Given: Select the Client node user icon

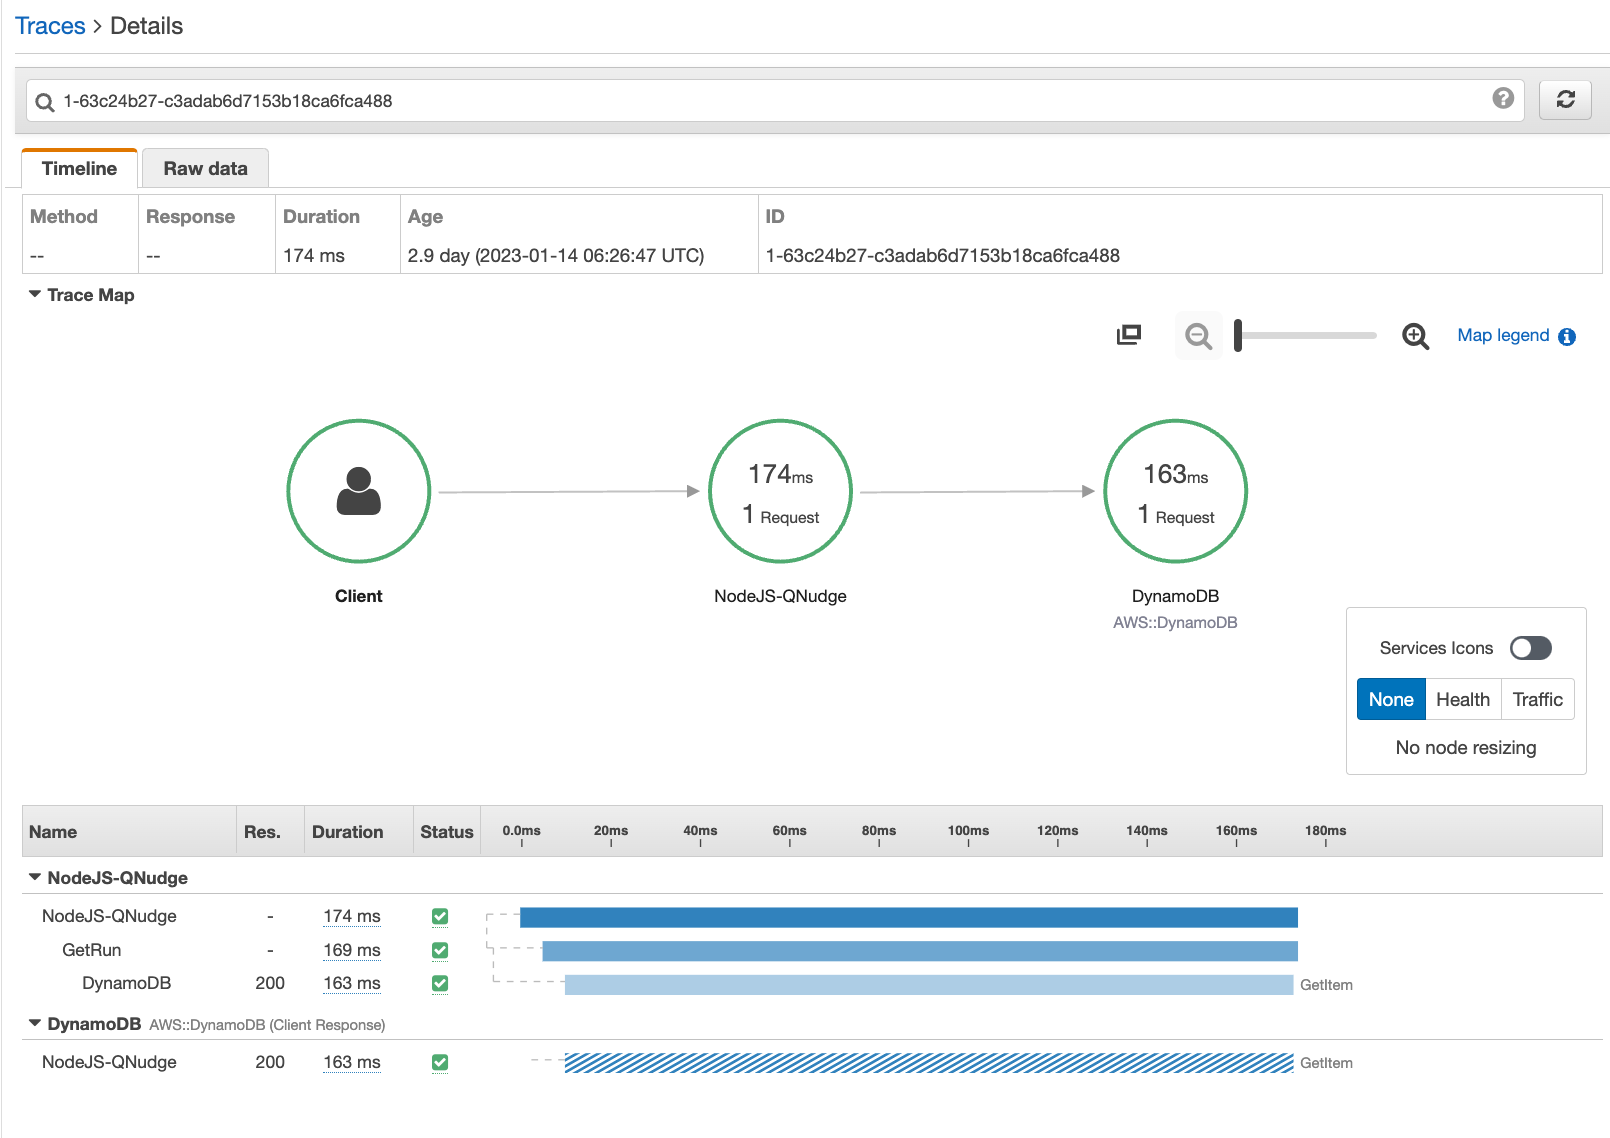Looking at the screenshot, I should (359, 491).
